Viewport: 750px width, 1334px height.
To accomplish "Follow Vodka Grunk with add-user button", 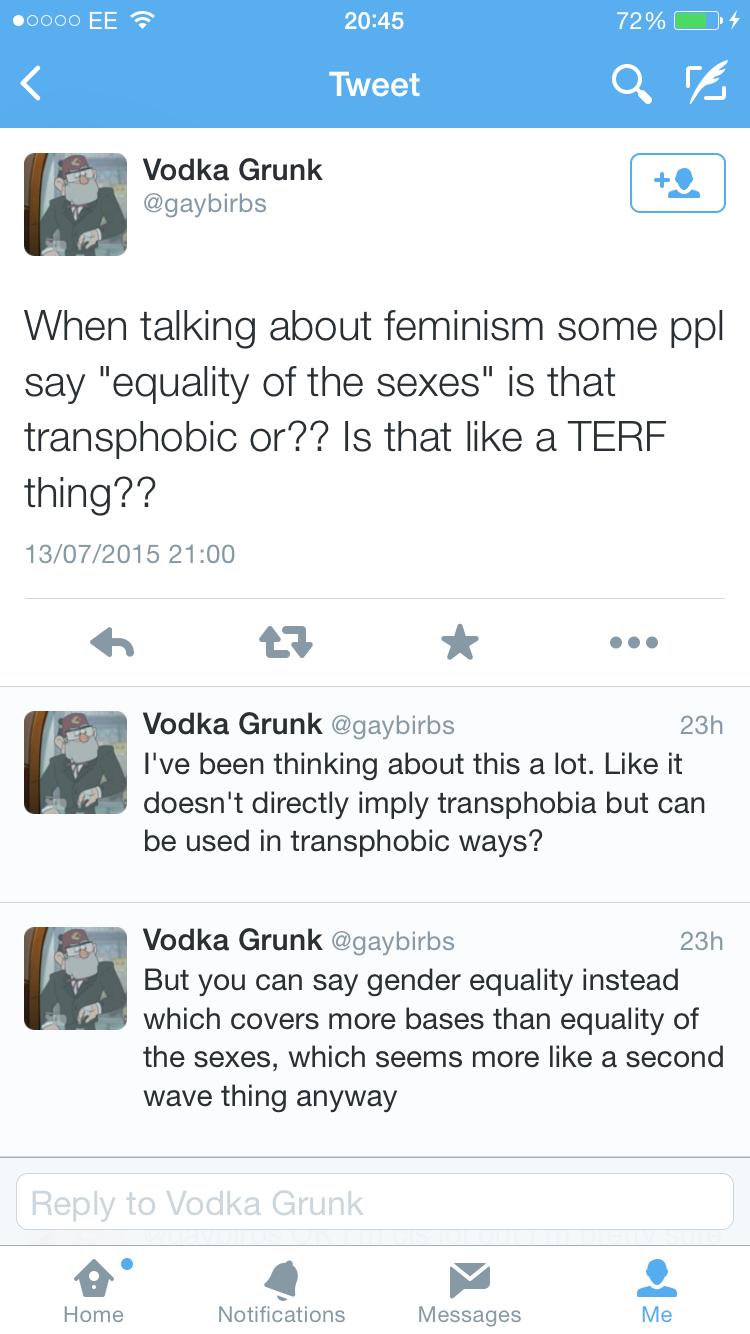I will point(677,183).
